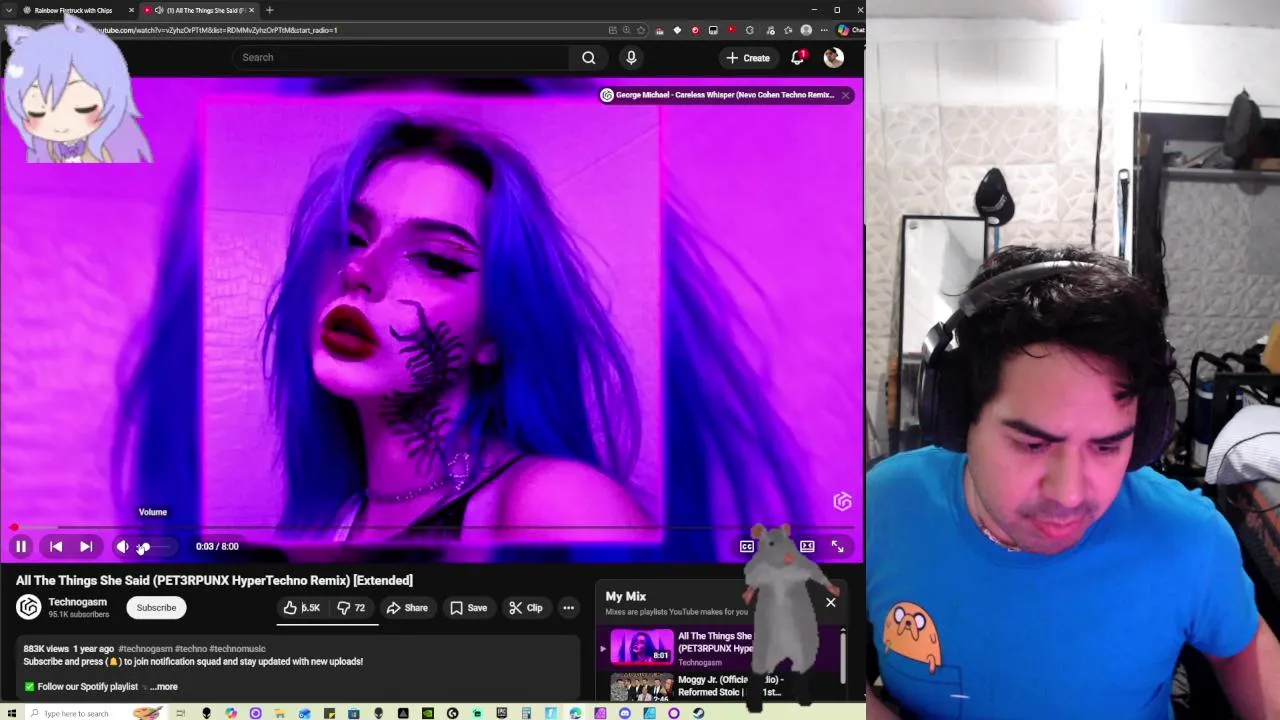The image size is (1280, 720).
Task: Open the Share dialog
Action: pyautogui.click(x=407, y=608)
